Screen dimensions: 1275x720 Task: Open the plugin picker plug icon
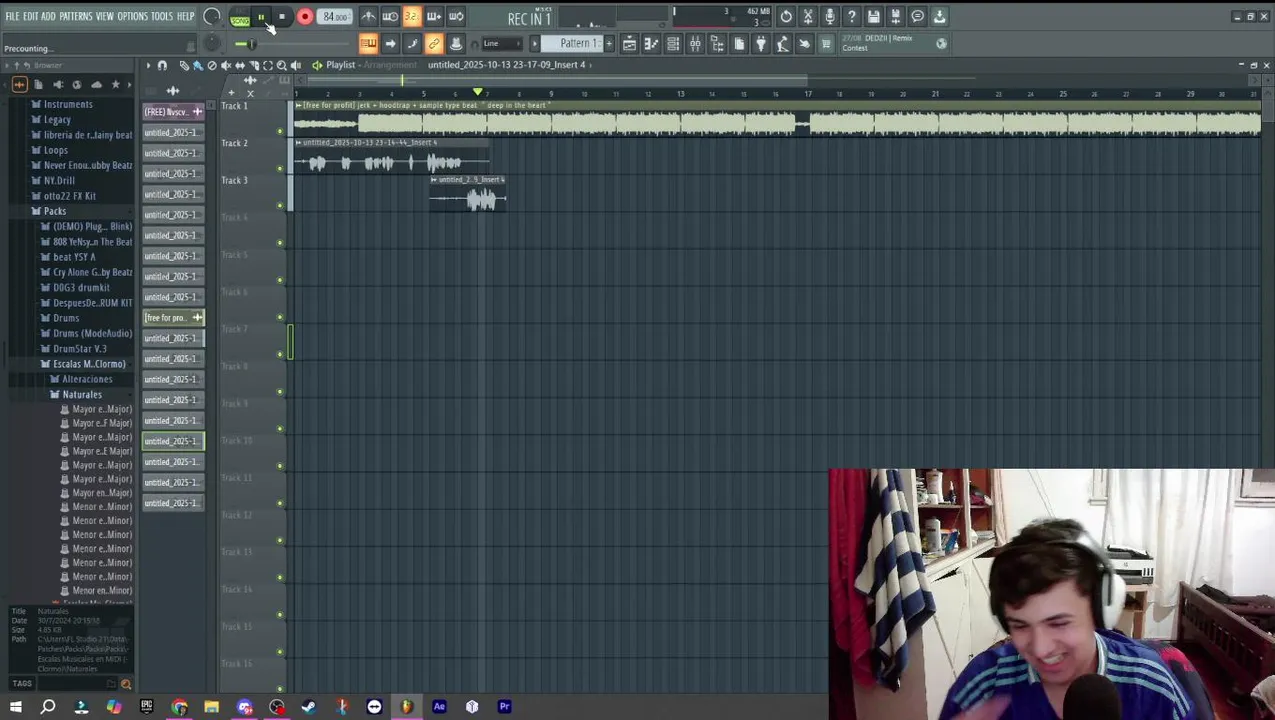pos(761,44)
